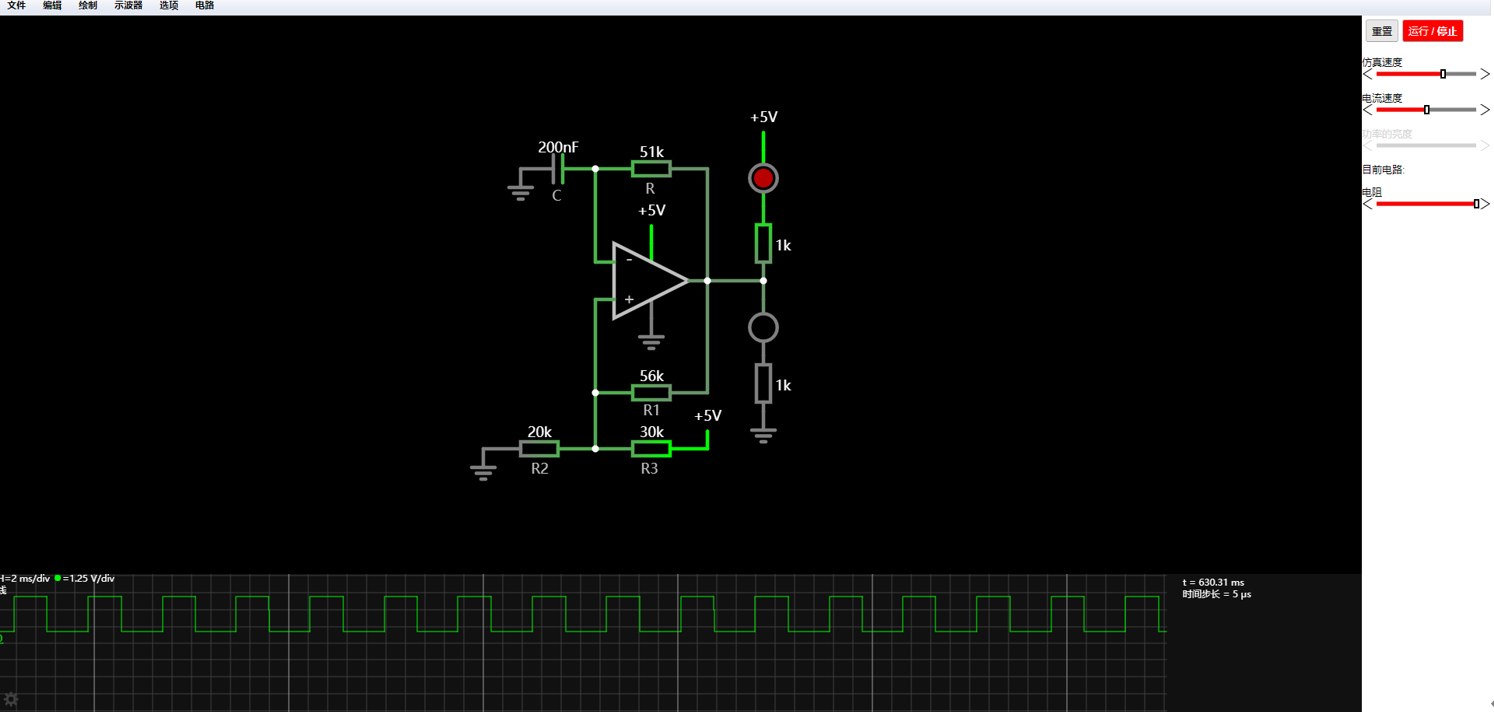Click the 重置 reset button
The height and width of the screenshot is (712, 1494).
pyautogui.click(x=1382, y=31)
